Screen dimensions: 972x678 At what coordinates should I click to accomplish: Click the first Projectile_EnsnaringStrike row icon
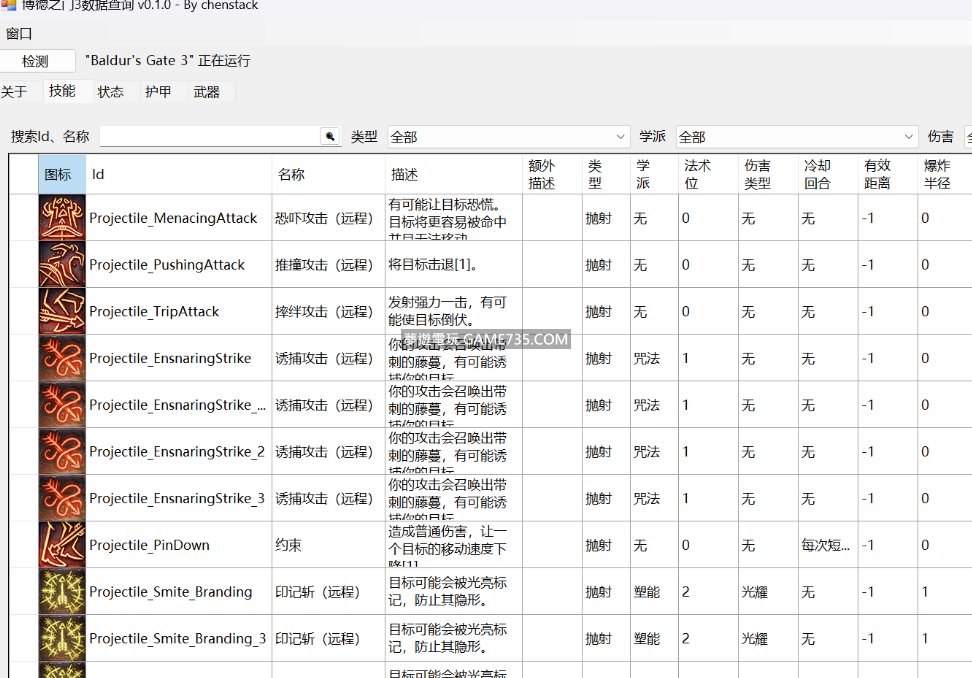pyautogui.click(x=62, y=358)
